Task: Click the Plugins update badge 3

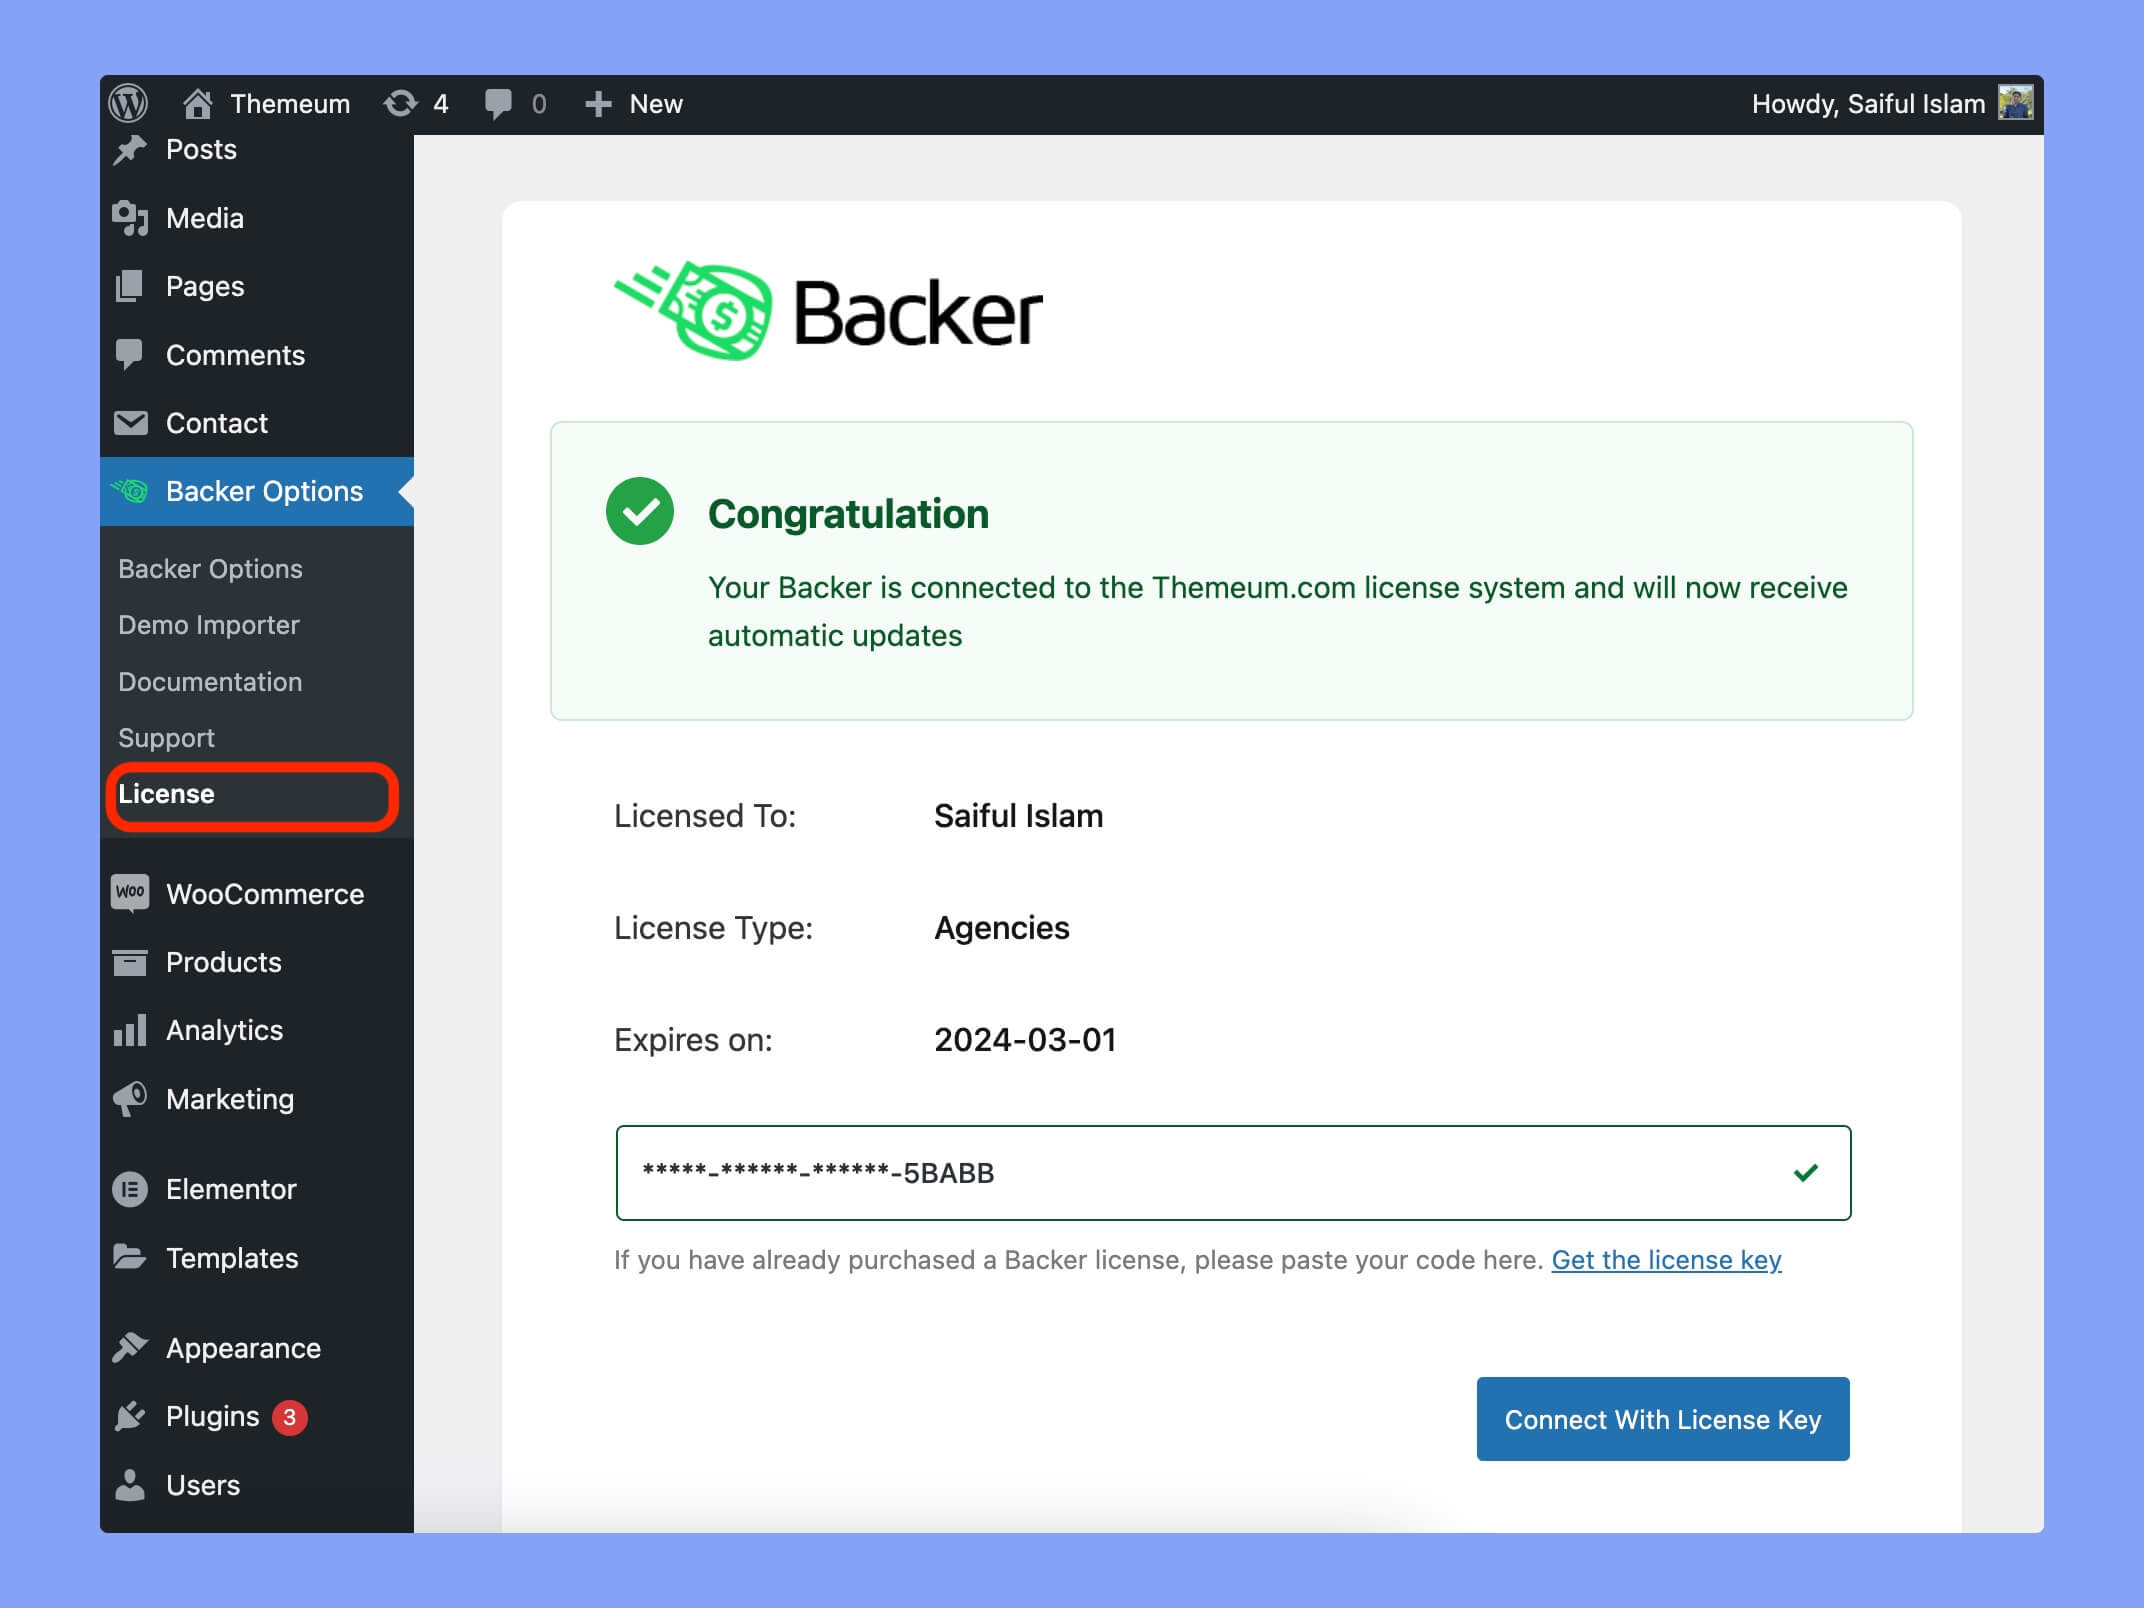Action: [290, 1417]
